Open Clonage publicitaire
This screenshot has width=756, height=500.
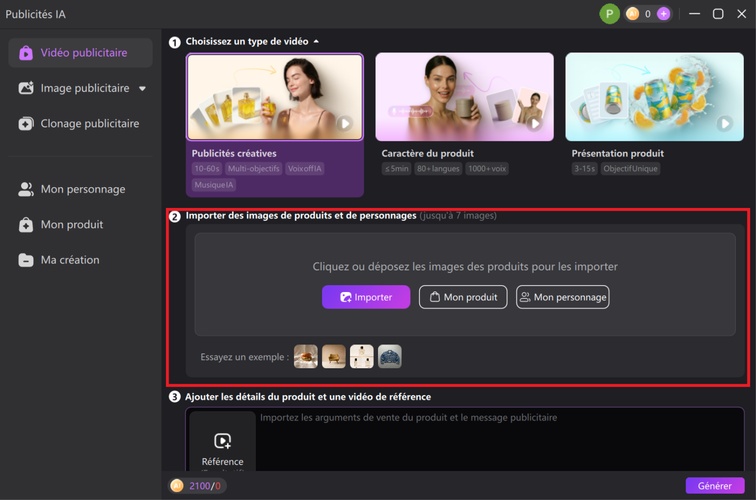(x=81, y=123)
